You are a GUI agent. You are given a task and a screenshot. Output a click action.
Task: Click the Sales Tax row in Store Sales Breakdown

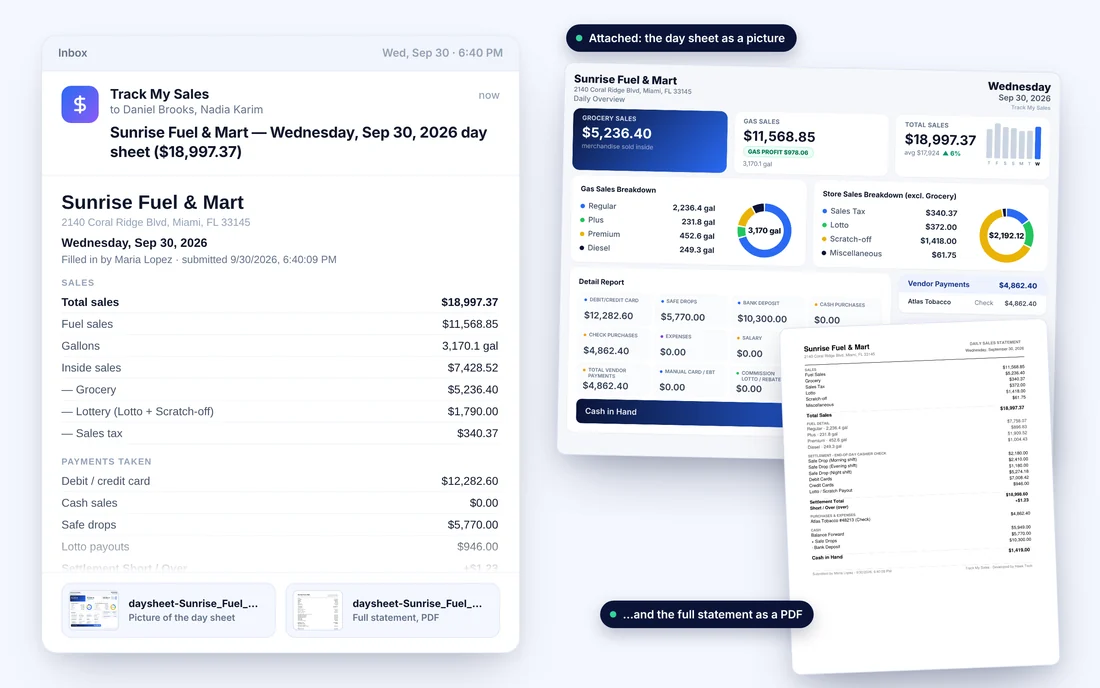click(890, 212)
